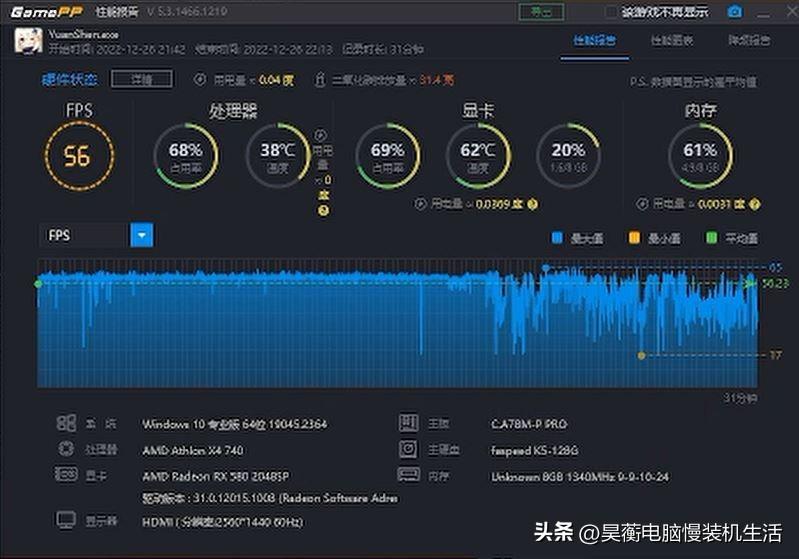Viewport: 799px width, 559px height.
Task: Open the YuanShen.exe game avatar thumbnail
Action: (29, 41)
